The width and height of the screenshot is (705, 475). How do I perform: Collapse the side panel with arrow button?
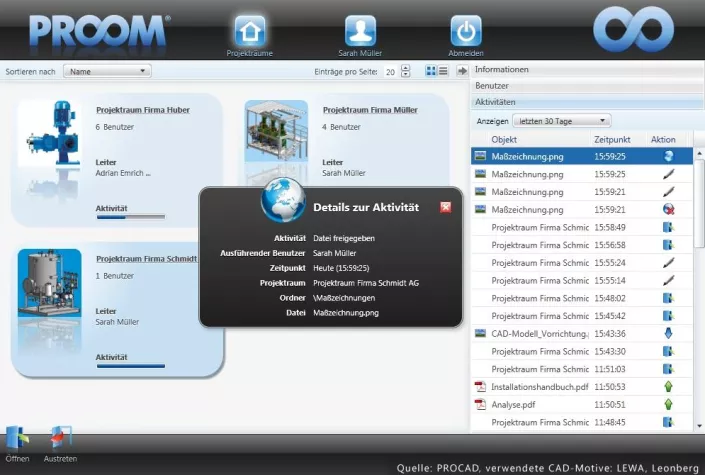pos(462,71)
